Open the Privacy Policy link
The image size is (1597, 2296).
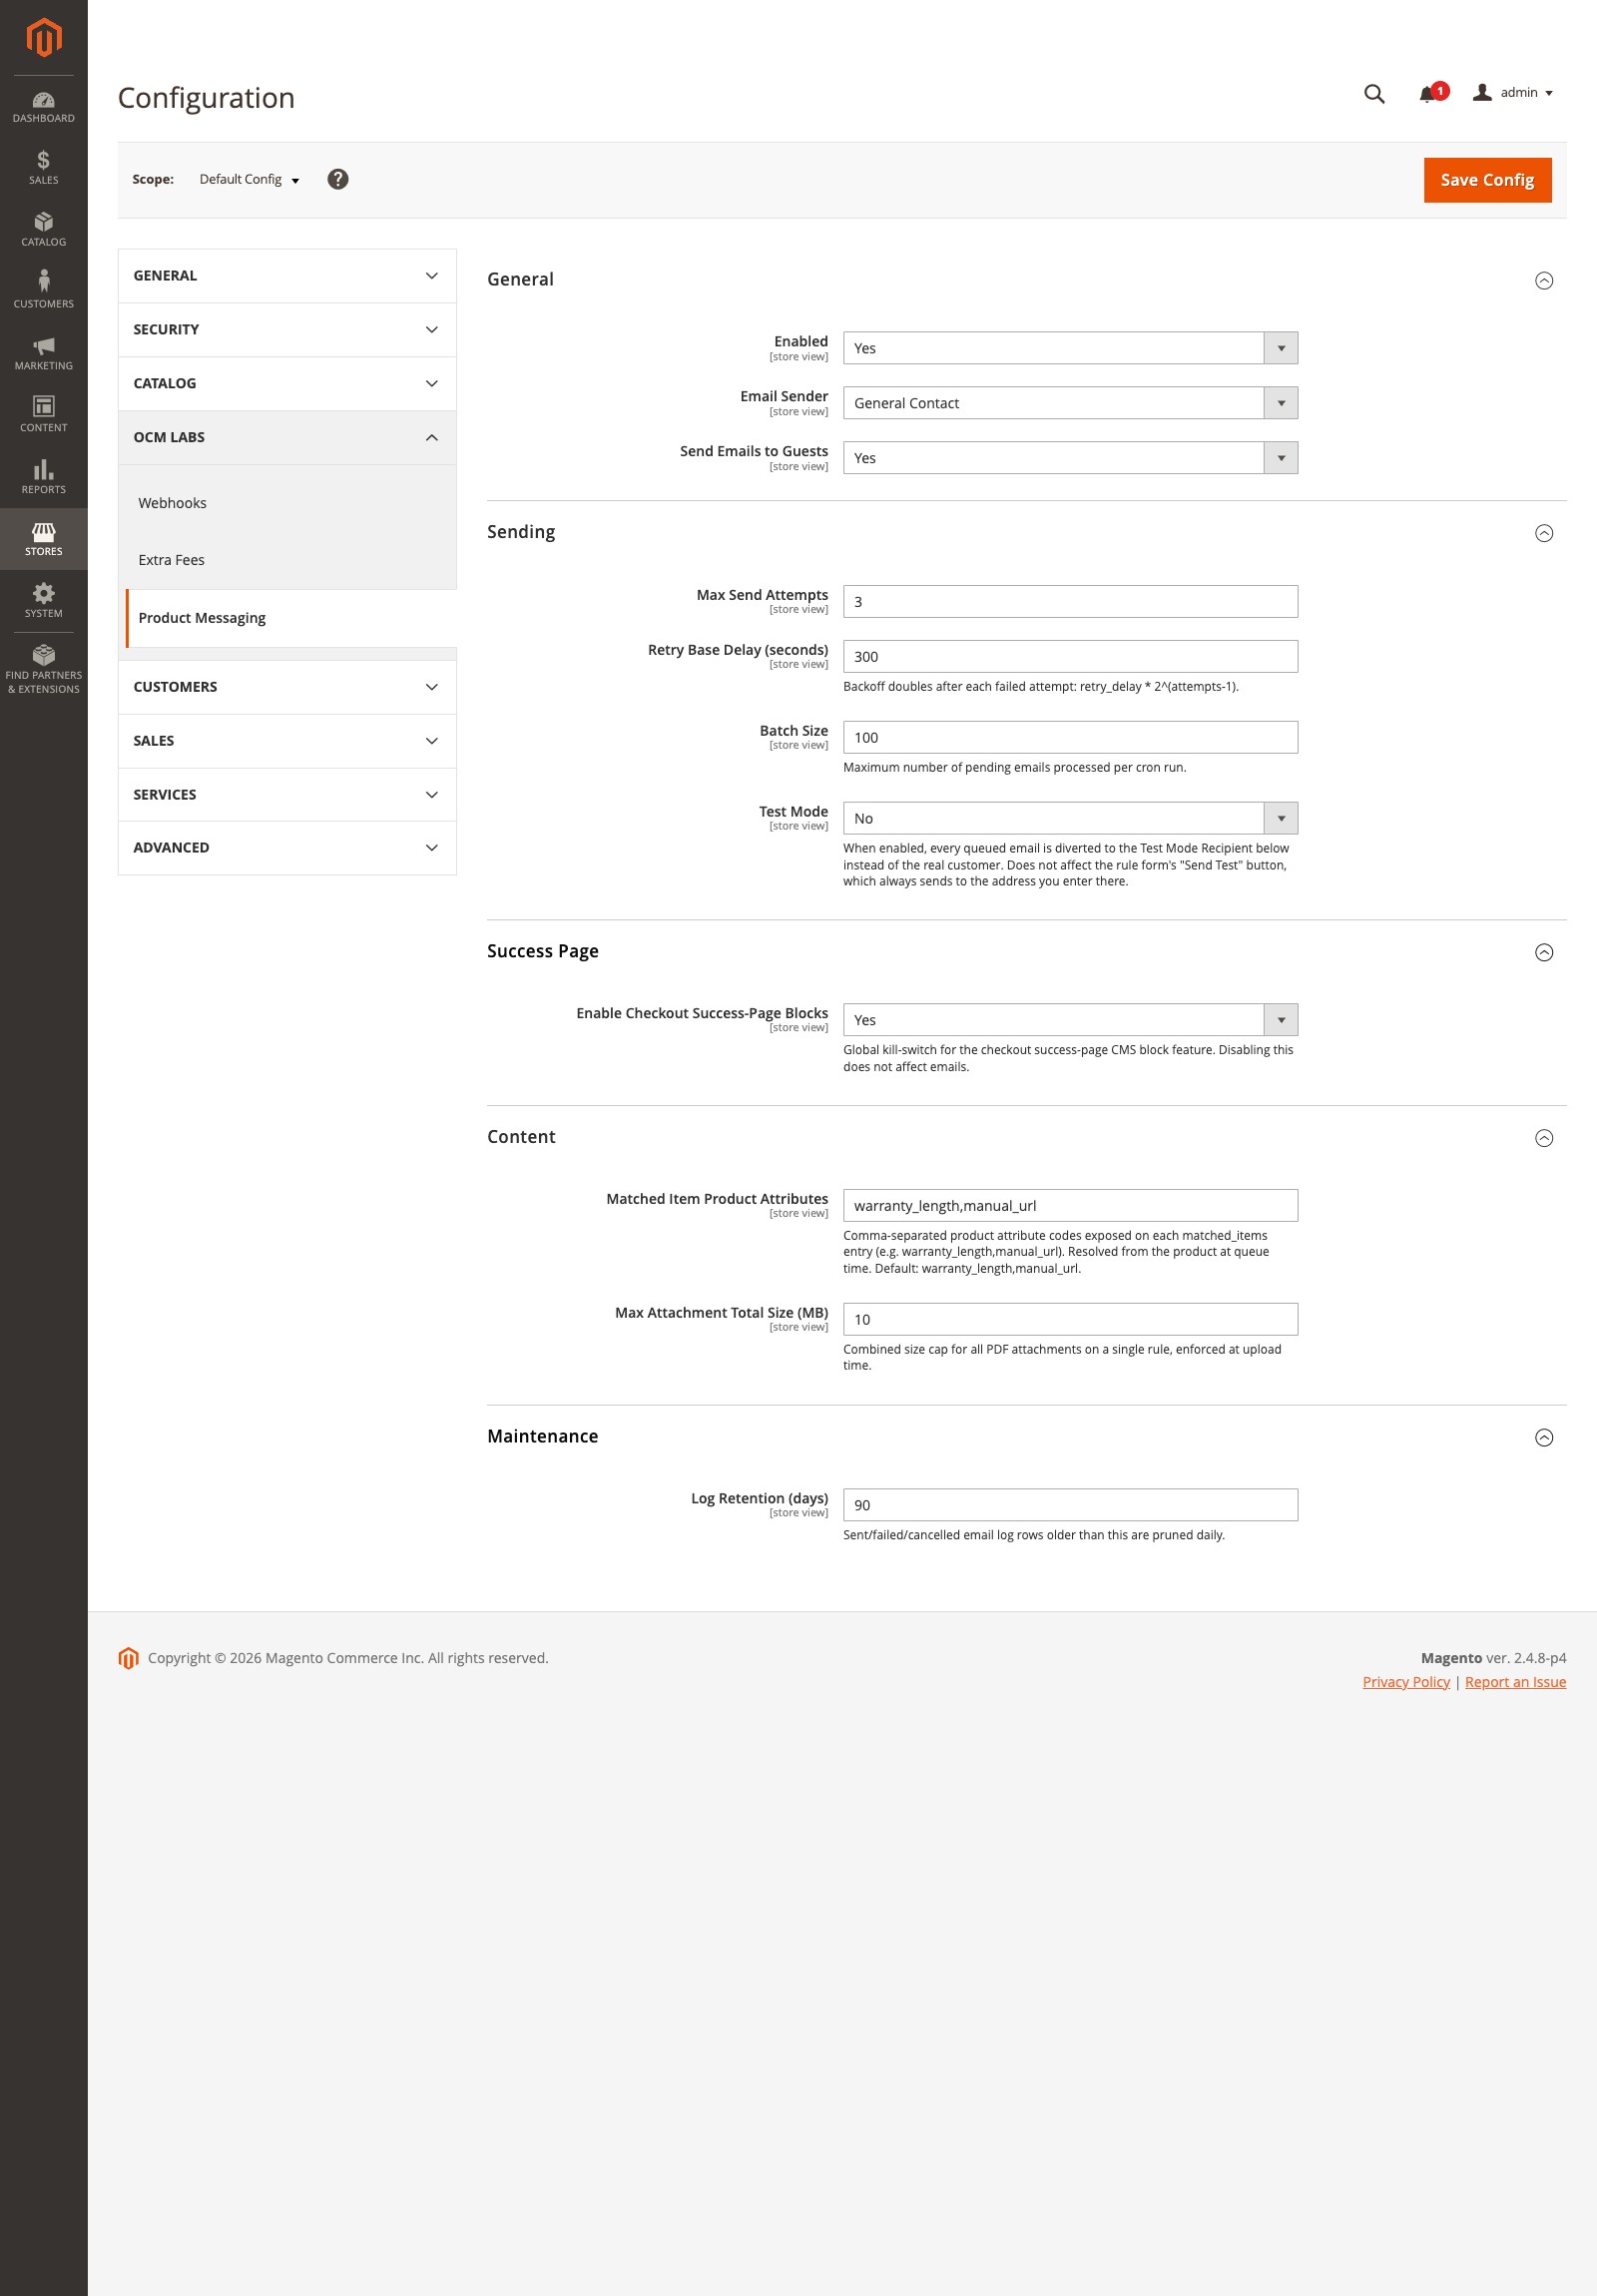[x=1405, y=1682]
